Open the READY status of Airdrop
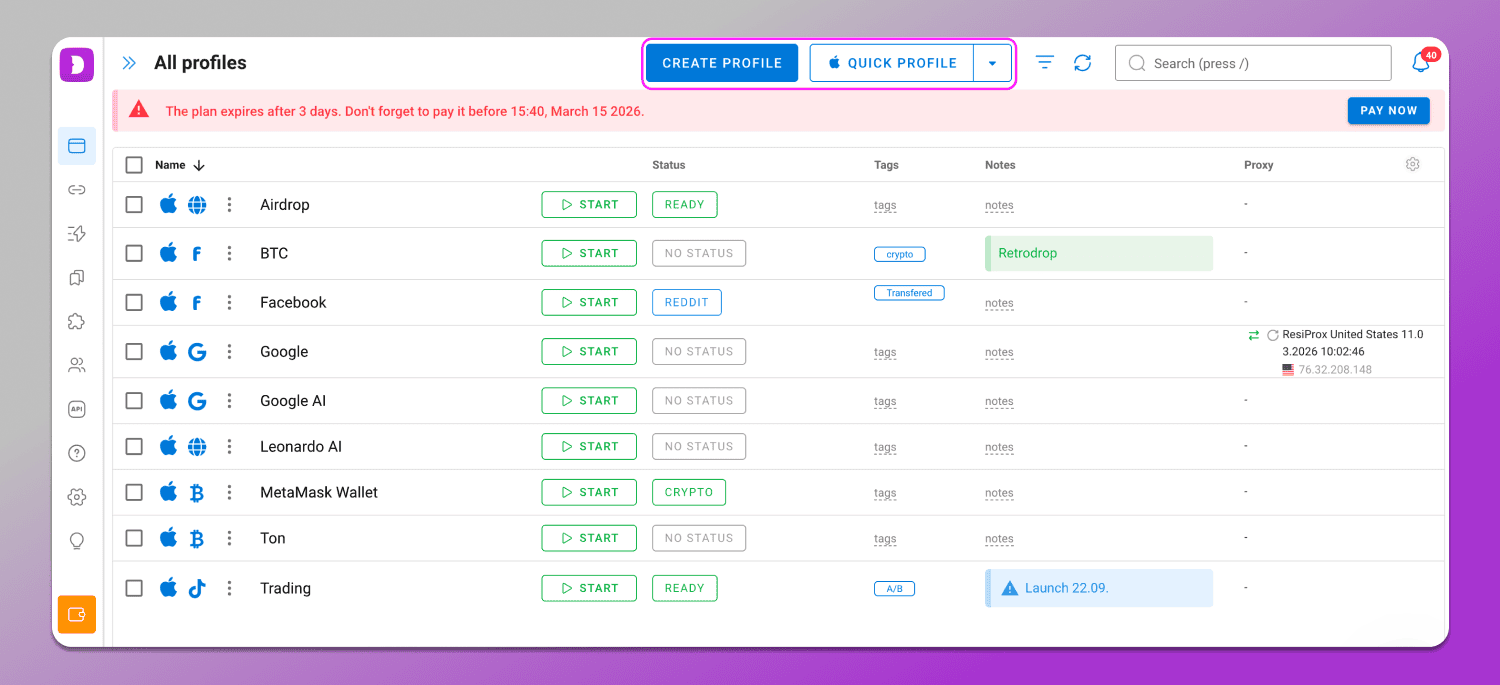 pyautogui.click(x=685, y=205)
